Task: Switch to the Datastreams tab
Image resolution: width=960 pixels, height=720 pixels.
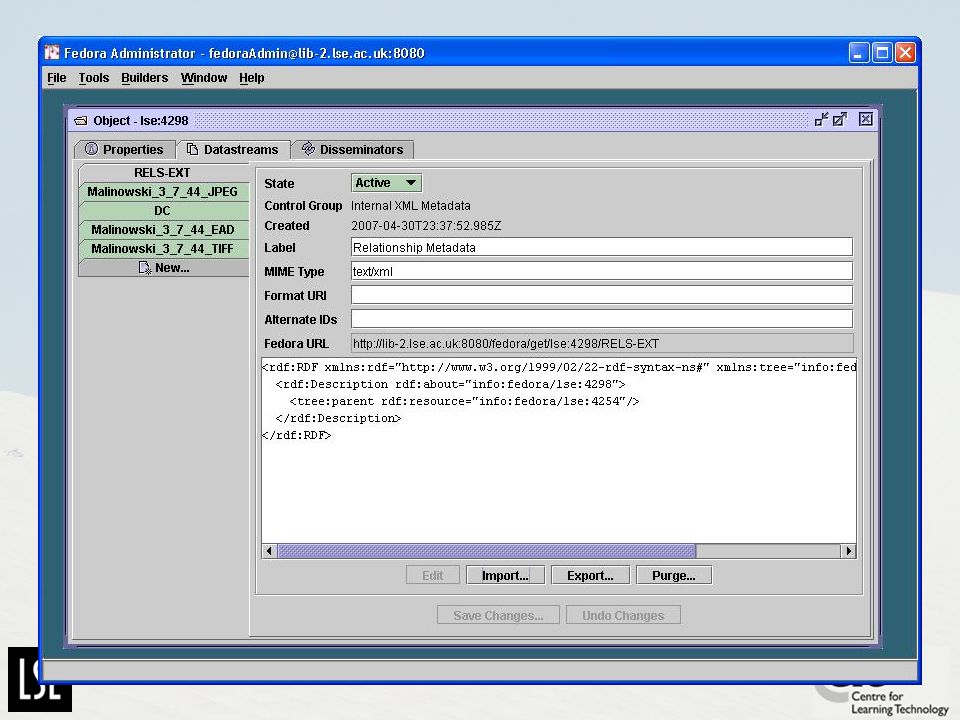Action: coord(233,149)
